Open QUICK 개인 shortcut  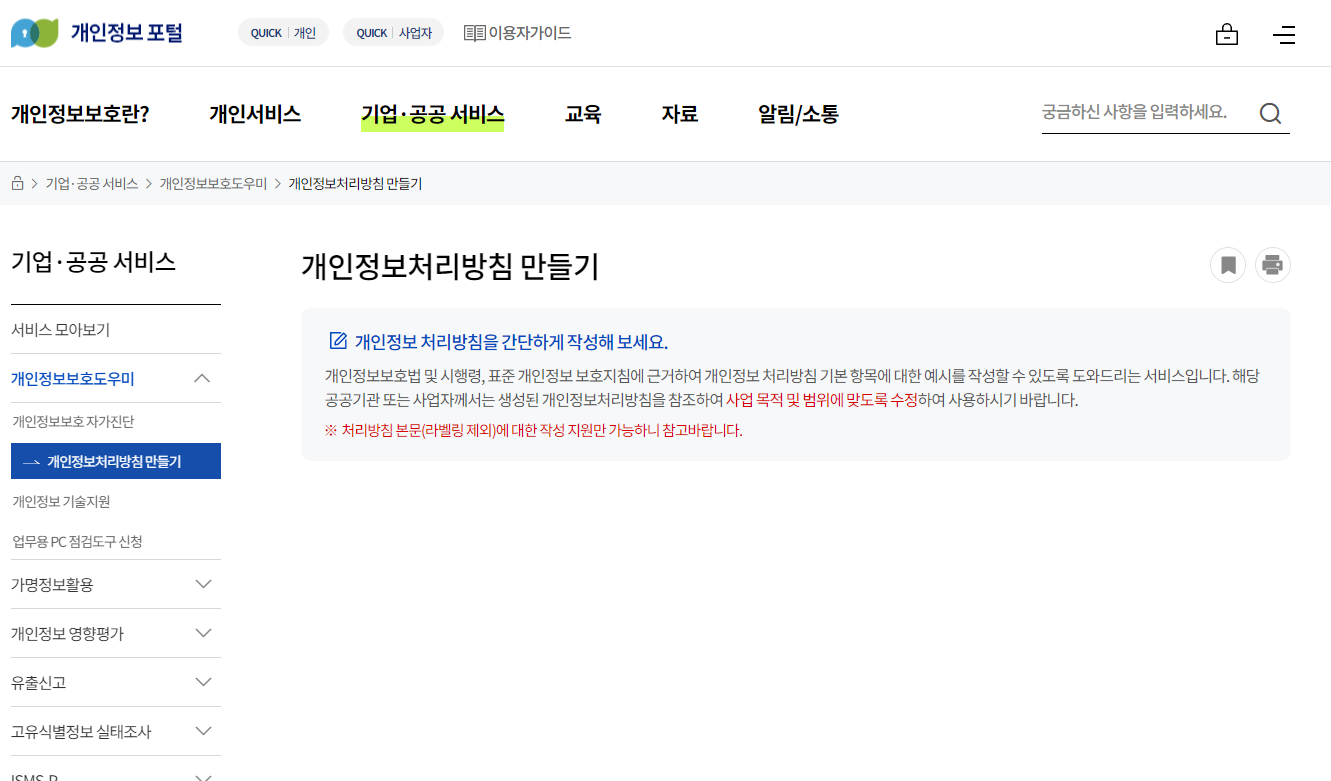click(x=283, y=33)
